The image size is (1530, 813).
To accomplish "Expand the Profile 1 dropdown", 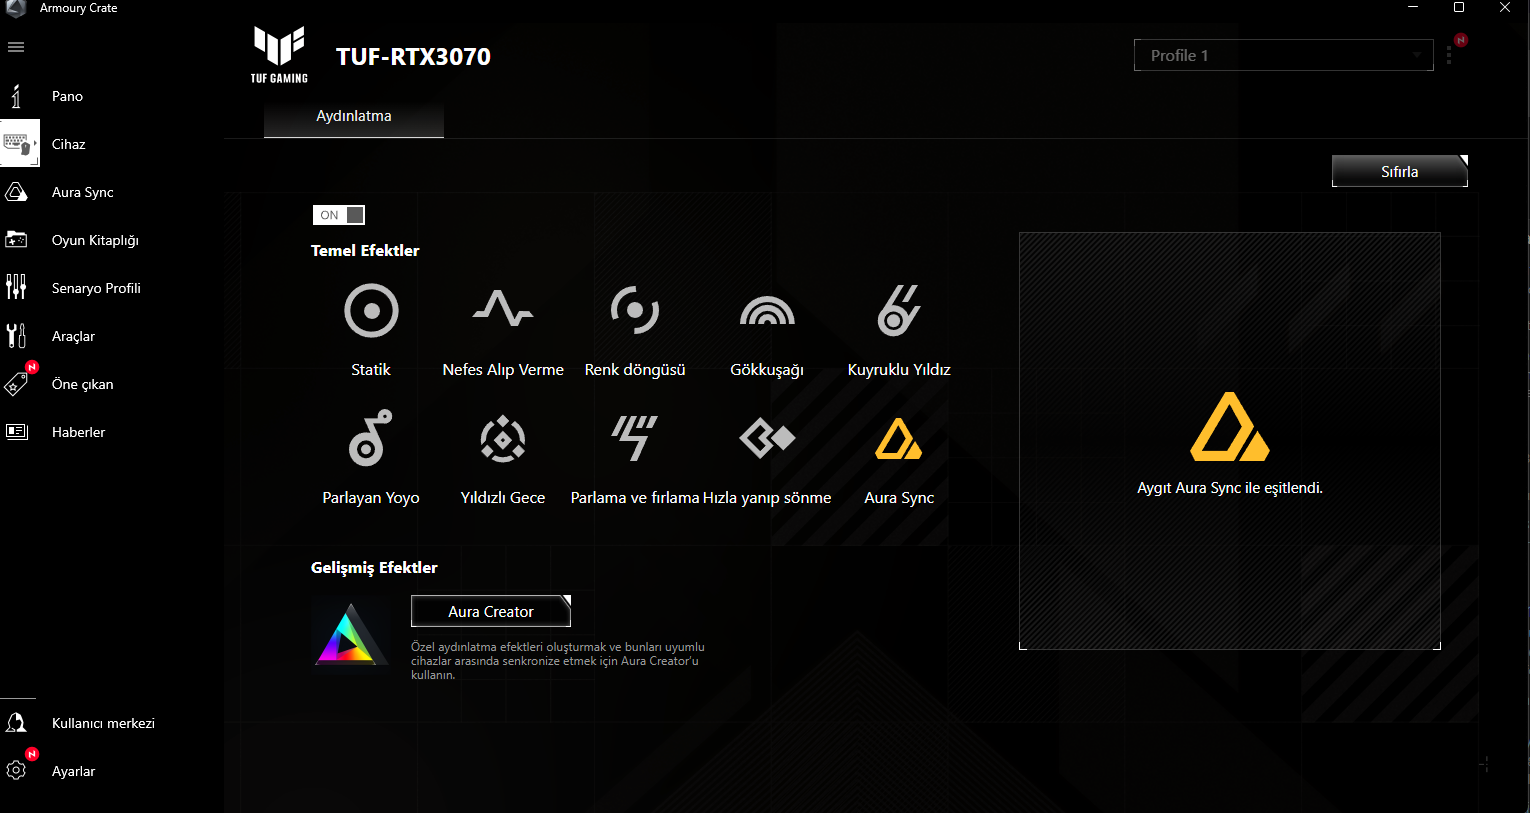I will tap(1284, 56).
